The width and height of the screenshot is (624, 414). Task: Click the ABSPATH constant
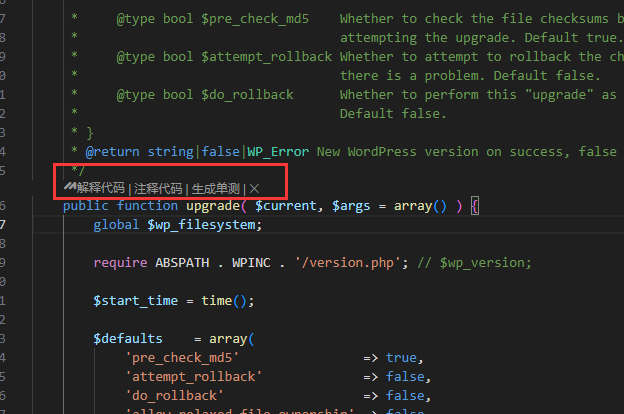[x=182, y=263]
